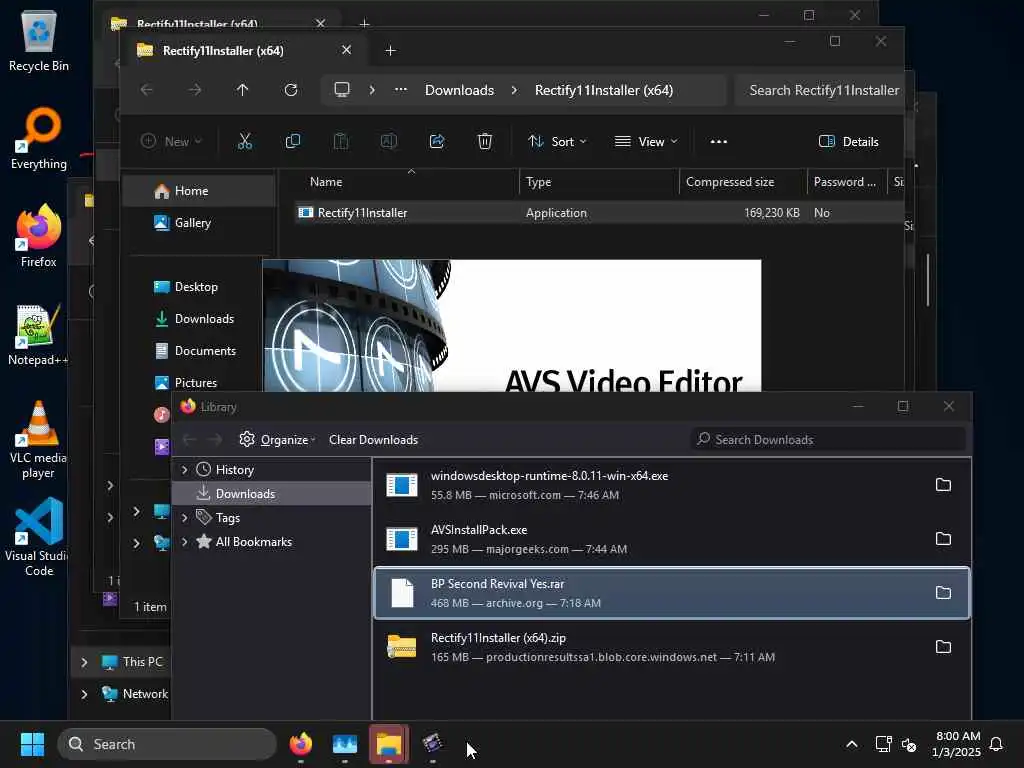Go up one folder level in Explorer
Image resolution: width=1024 pixels, height=768 pixels.
click(x=242, y=90)
